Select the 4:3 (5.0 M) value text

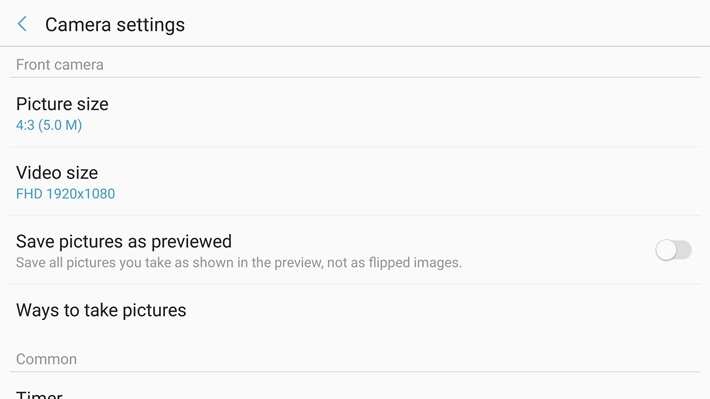coord(49,125)
